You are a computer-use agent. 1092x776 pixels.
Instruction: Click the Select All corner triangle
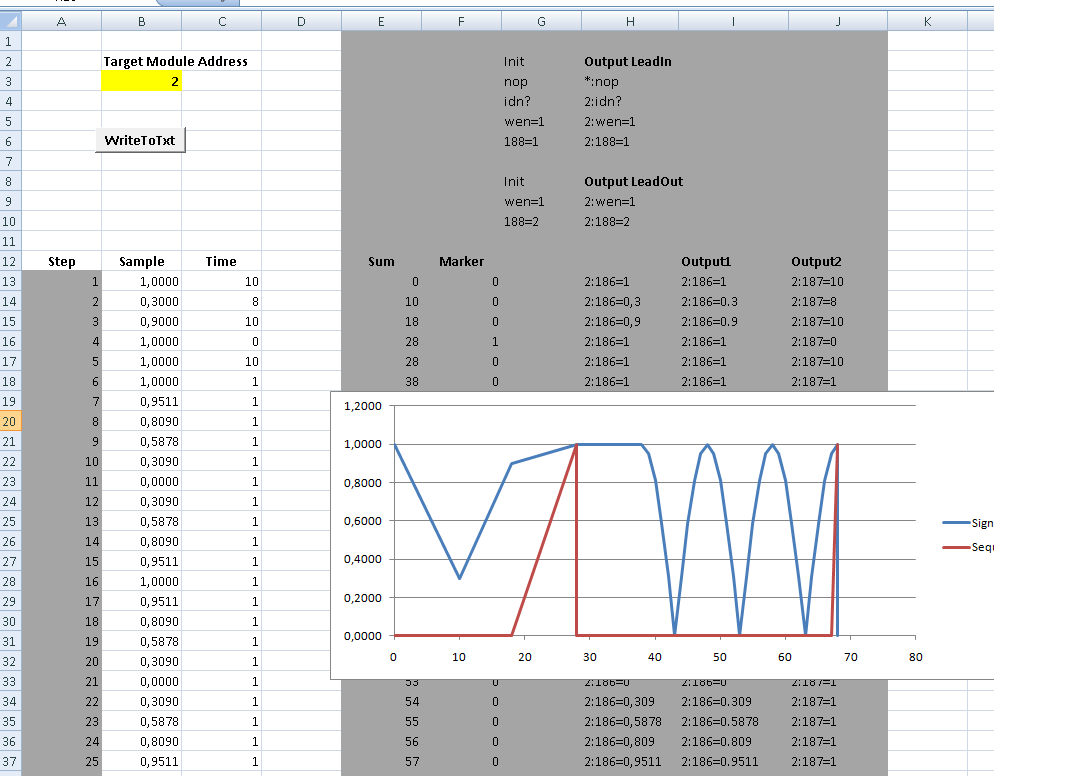[10, 22]
